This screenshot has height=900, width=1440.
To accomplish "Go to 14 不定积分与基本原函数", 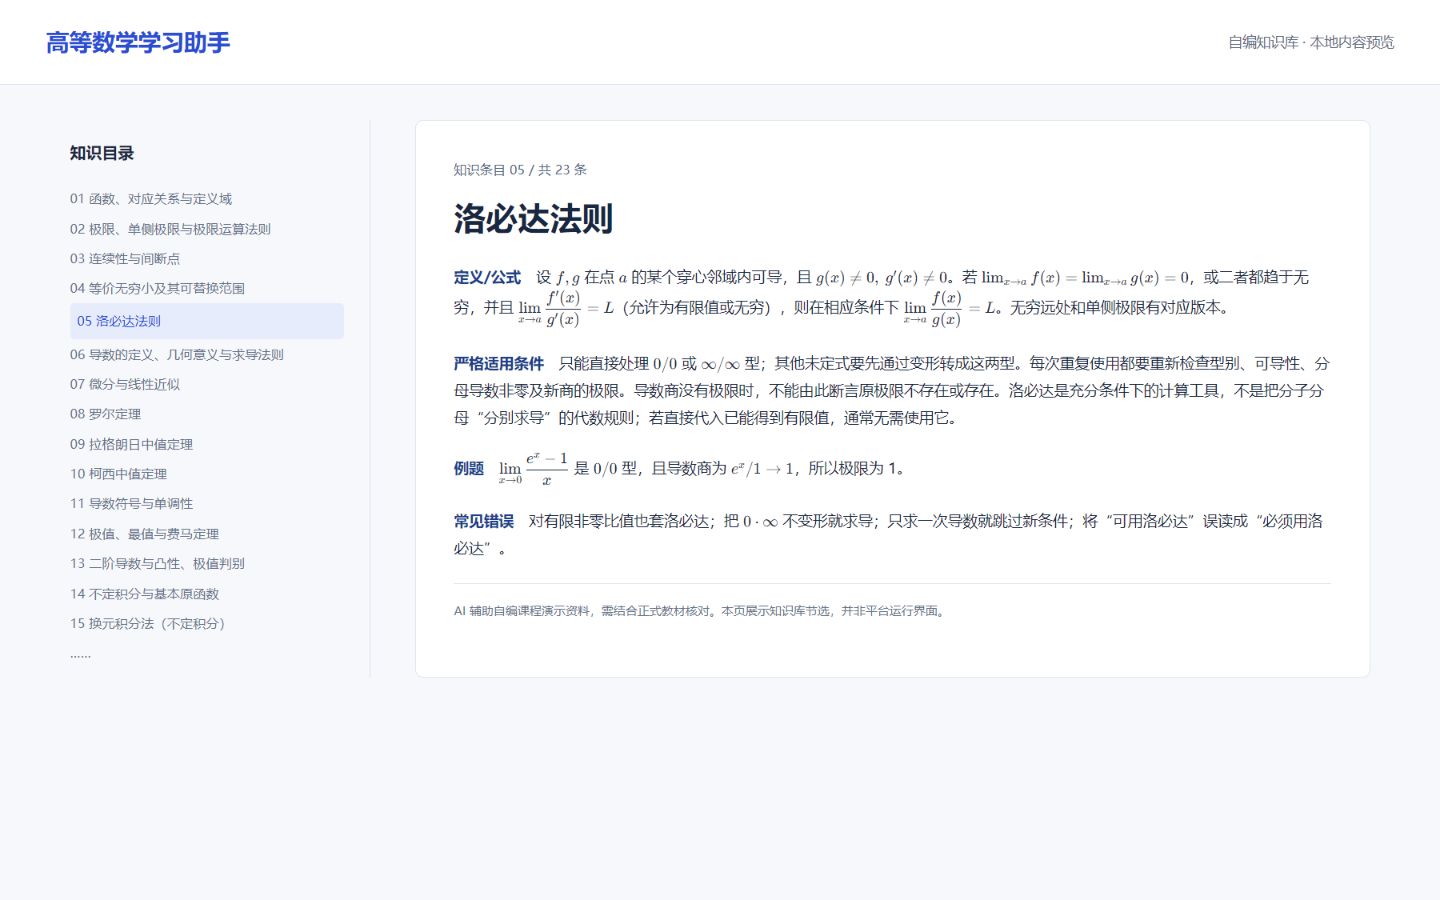I will (x=144, y=594).
